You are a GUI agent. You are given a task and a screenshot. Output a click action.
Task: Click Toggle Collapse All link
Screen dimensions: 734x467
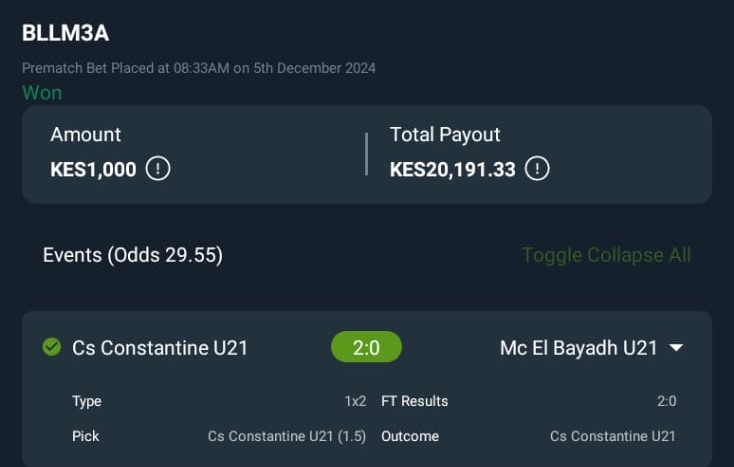coord(607,255)
